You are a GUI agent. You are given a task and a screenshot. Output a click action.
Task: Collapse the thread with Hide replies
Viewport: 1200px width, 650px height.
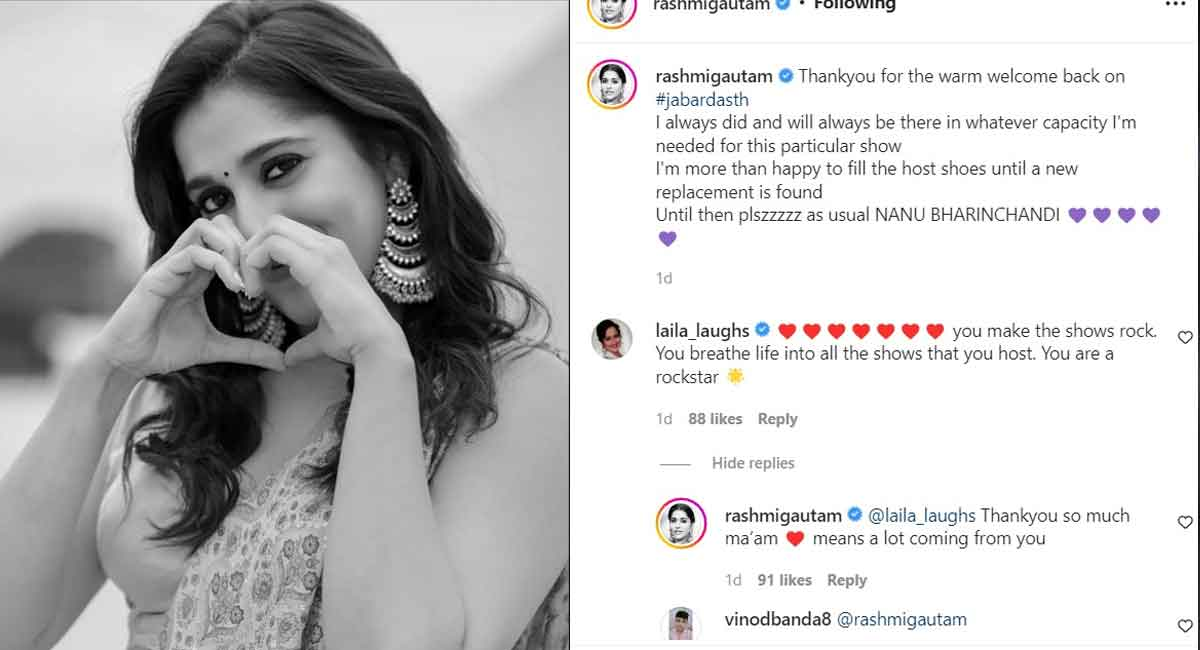752,463
